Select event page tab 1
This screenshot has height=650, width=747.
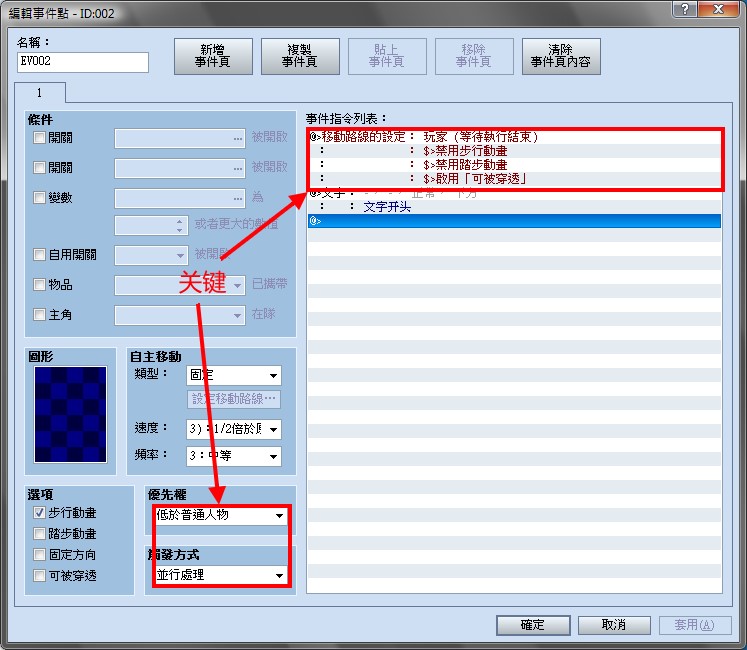coord(40,92)
